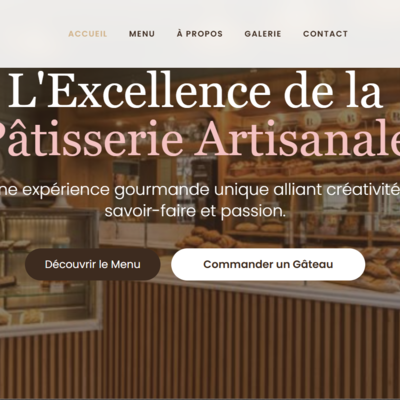The image size is (400, 400).
Task: Click the pink Pâtisserie Artisanale heading
Action: pyautogui.click(x=200, y=139)
